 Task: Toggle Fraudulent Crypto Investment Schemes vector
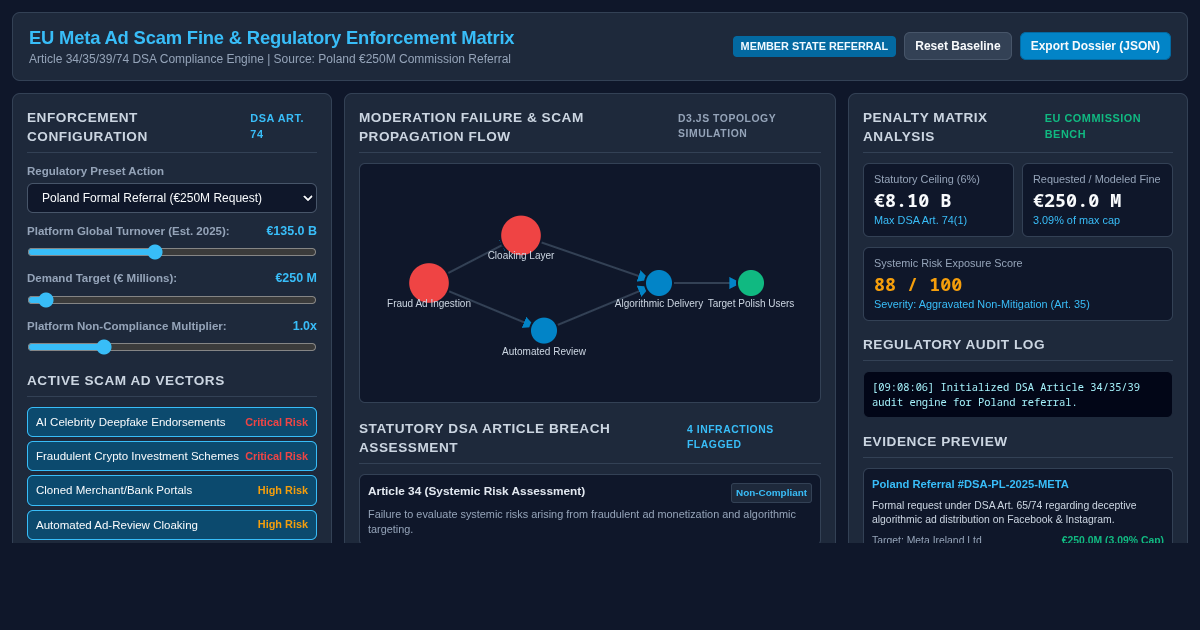tap(172, 456)
